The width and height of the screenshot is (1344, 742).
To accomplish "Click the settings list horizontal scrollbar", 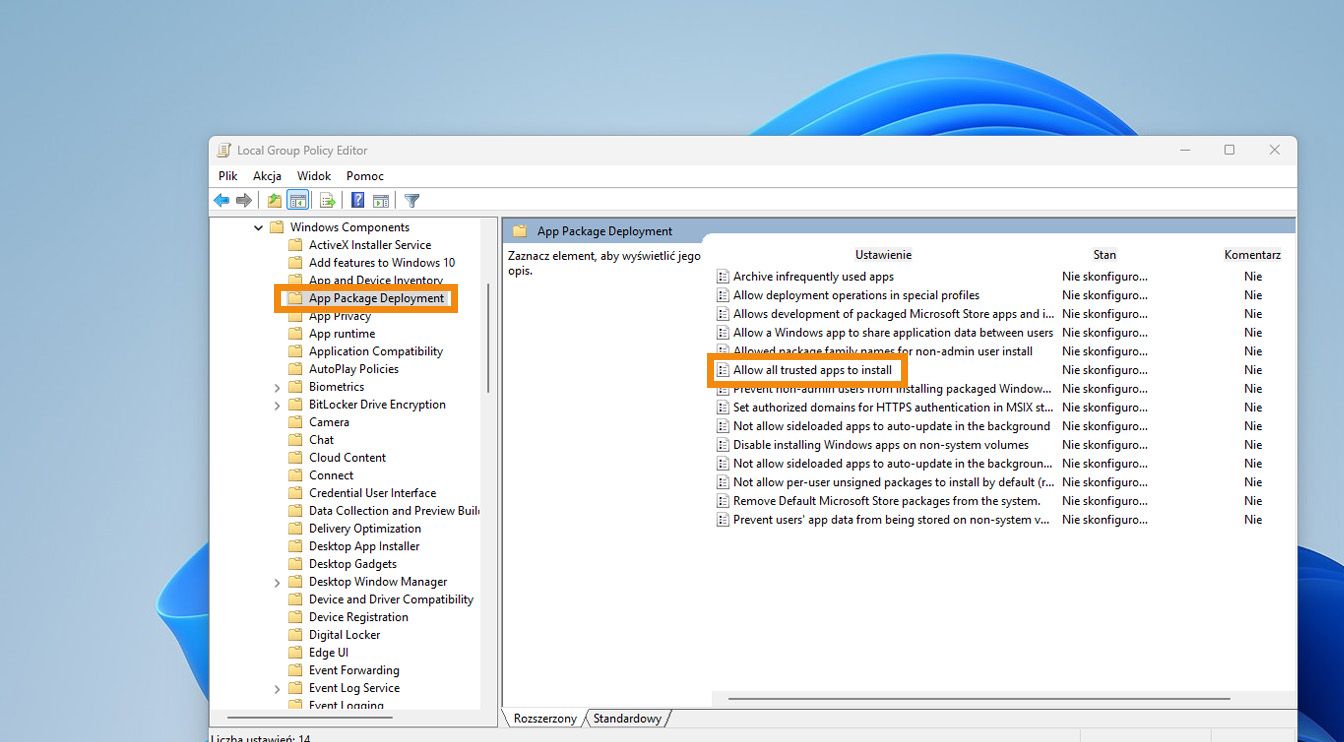I will click(978, 699).
